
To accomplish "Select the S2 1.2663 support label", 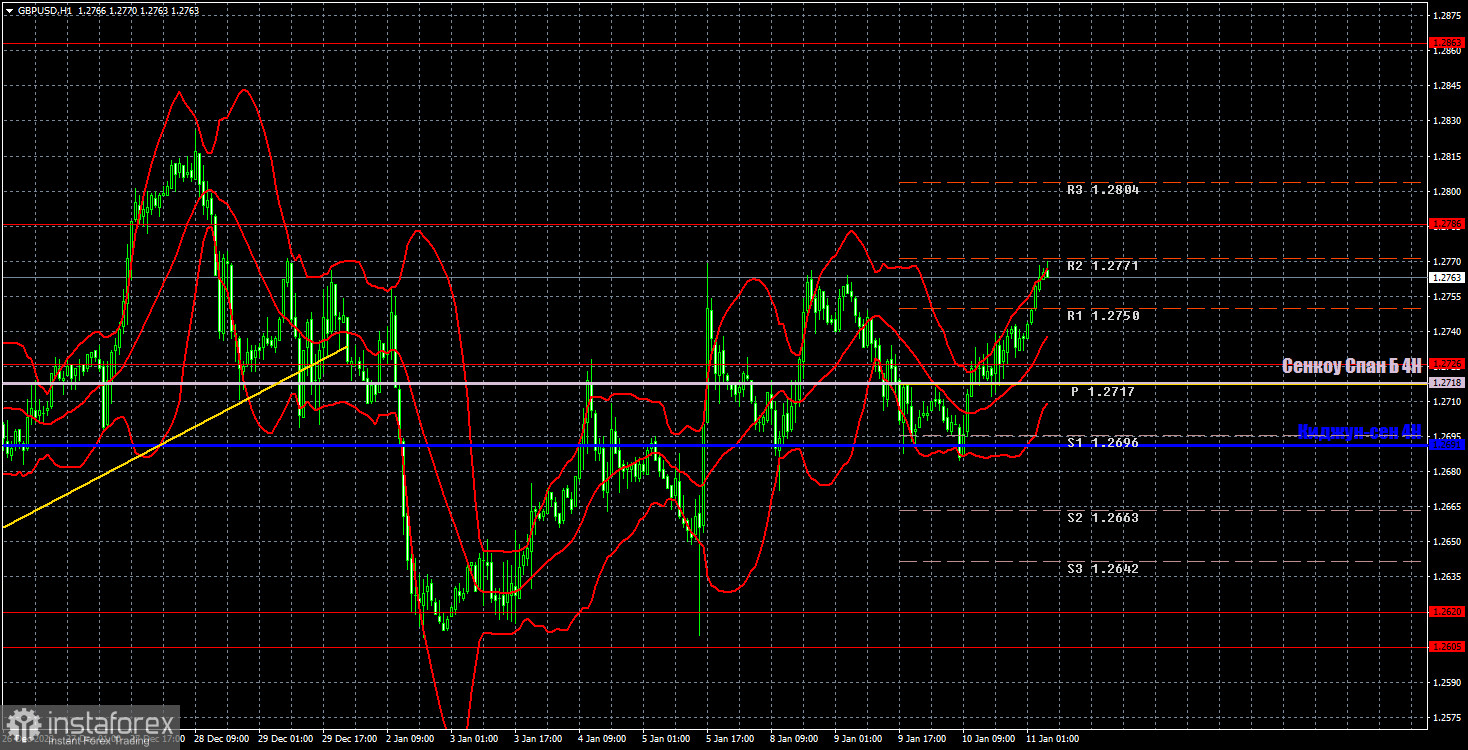I will coord(1102,517).
